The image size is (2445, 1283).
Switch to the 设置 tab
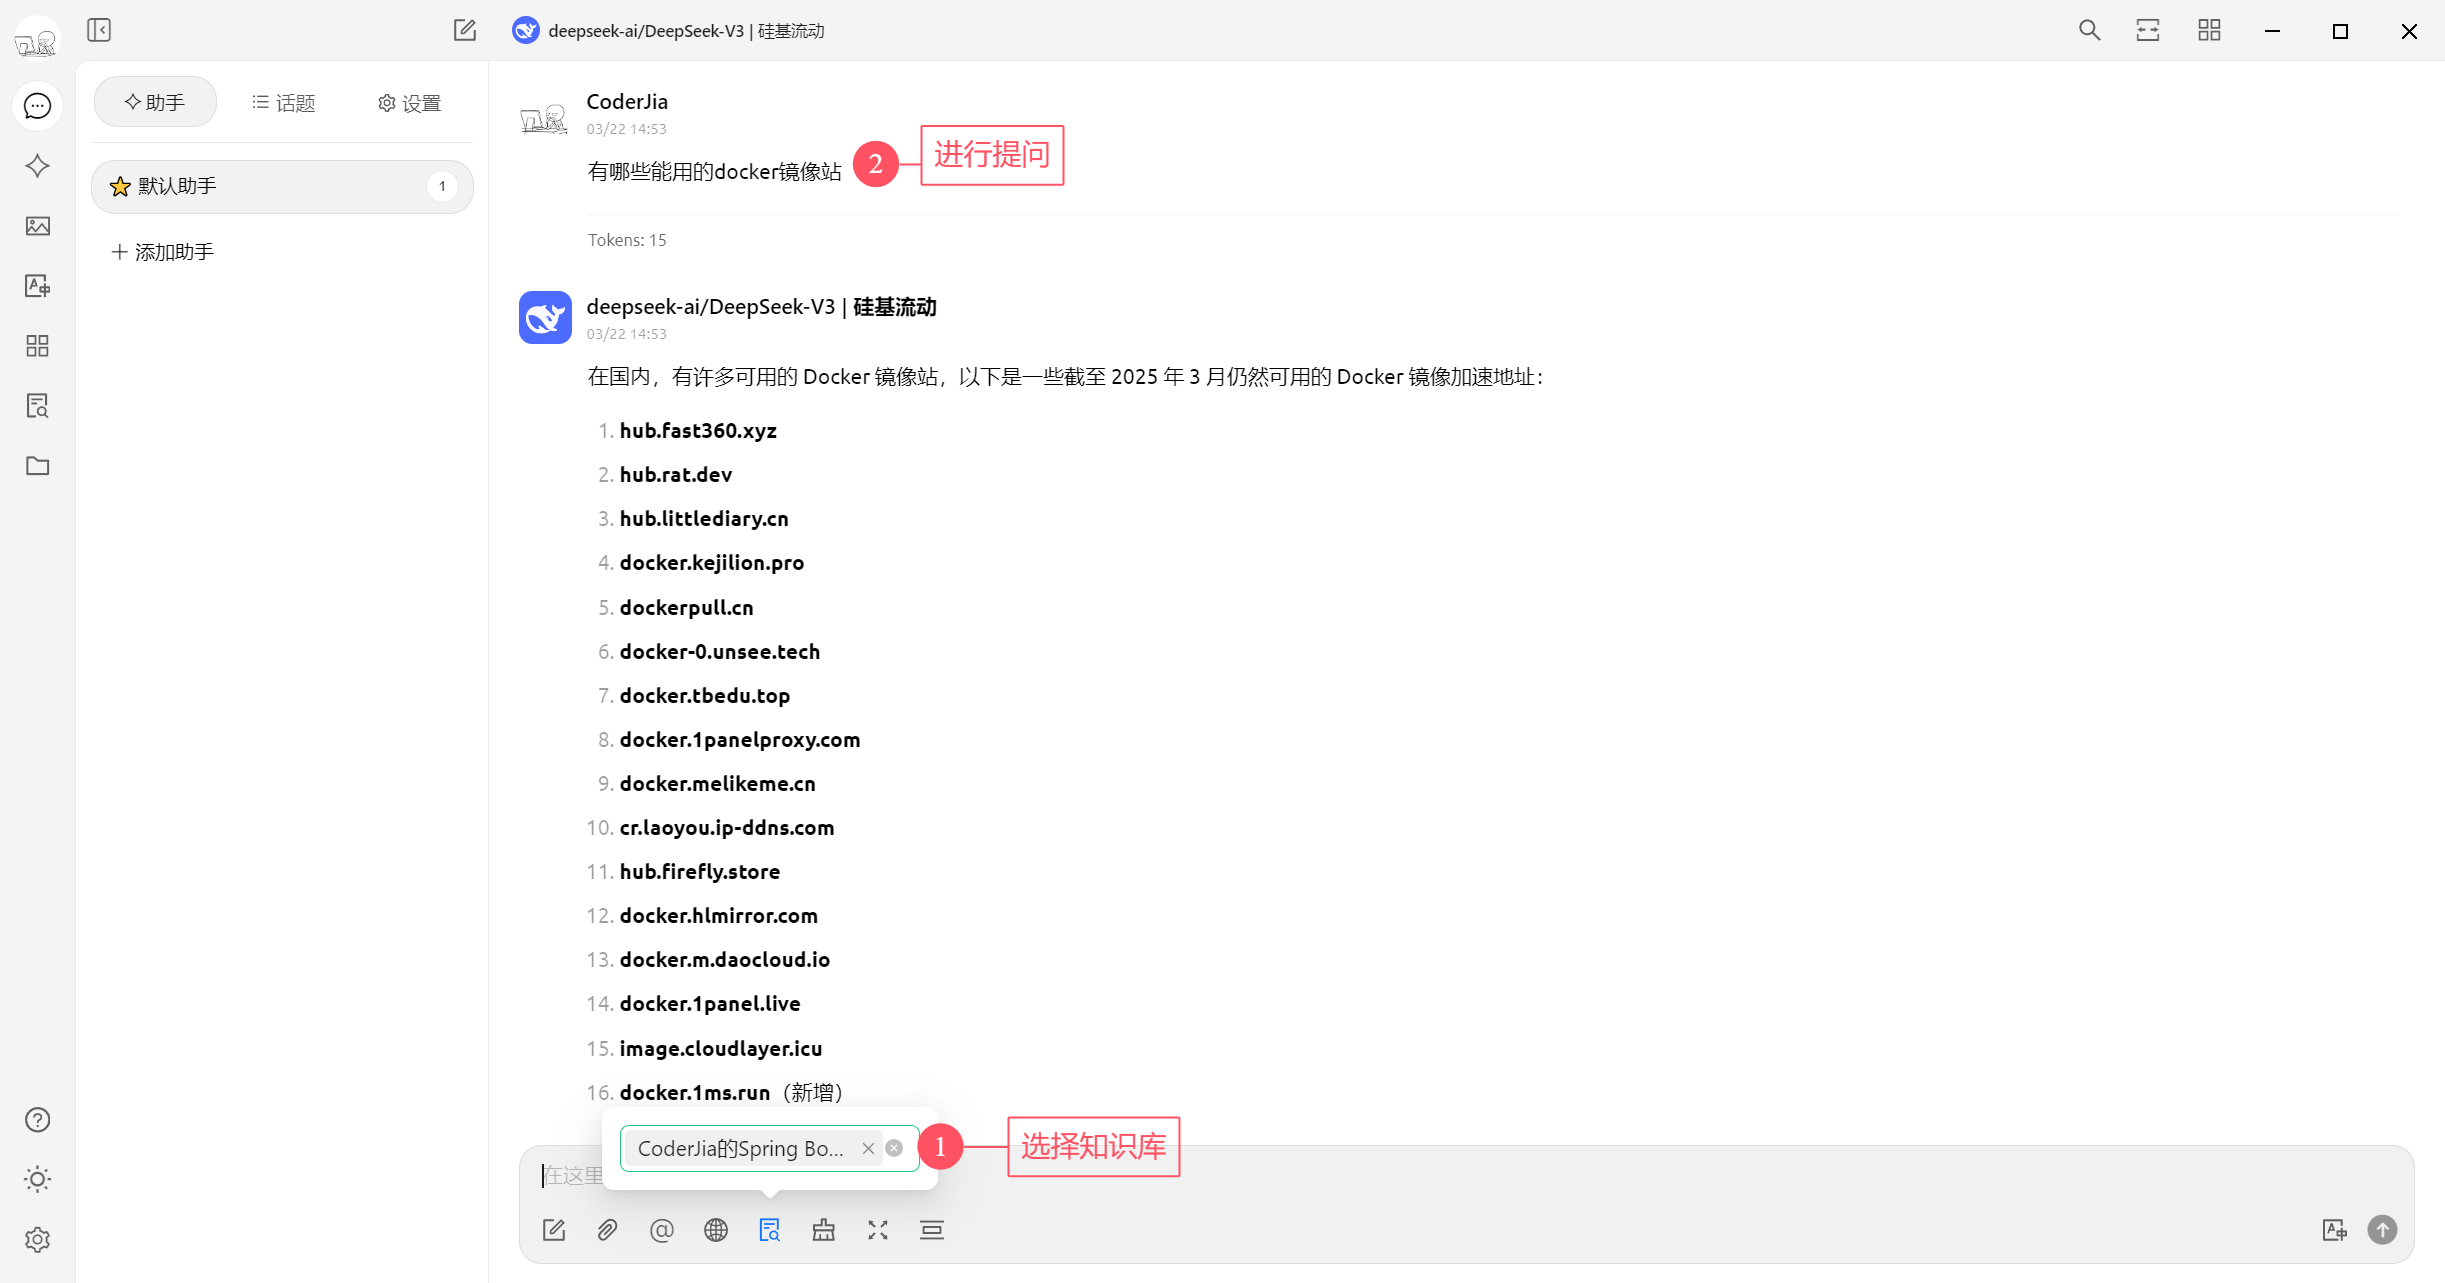(x=410, y=102)
